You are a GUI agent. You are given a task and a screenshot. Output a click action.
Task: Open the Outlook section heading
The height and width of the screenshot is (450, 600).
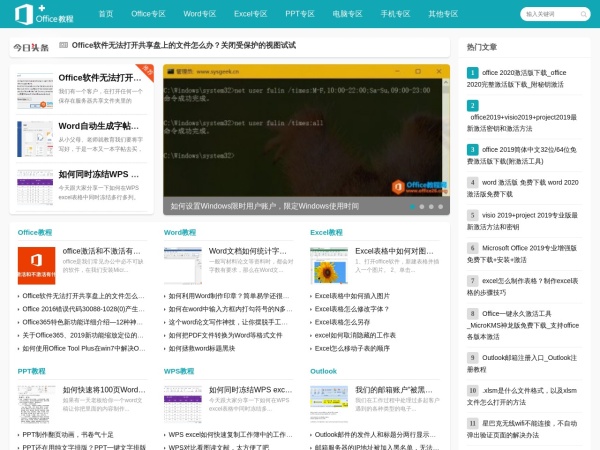(x=323, y=371)
